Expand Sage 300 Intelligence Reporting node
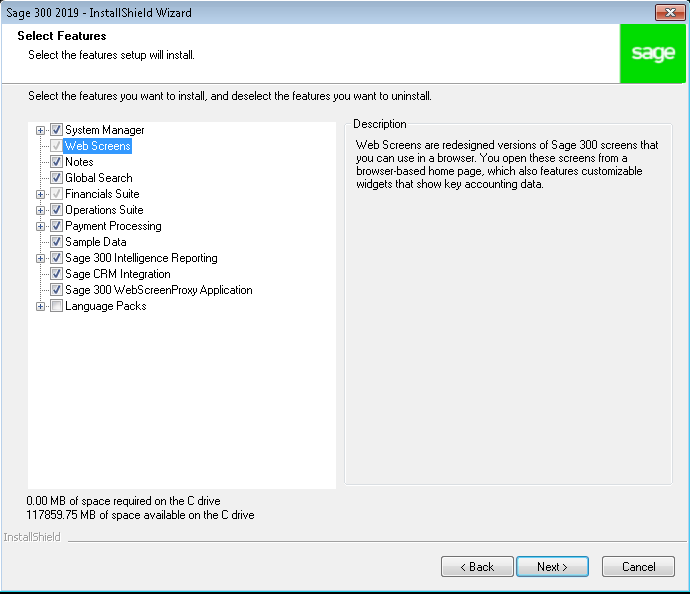Screen dimensions: 690x594 (40, 258)
